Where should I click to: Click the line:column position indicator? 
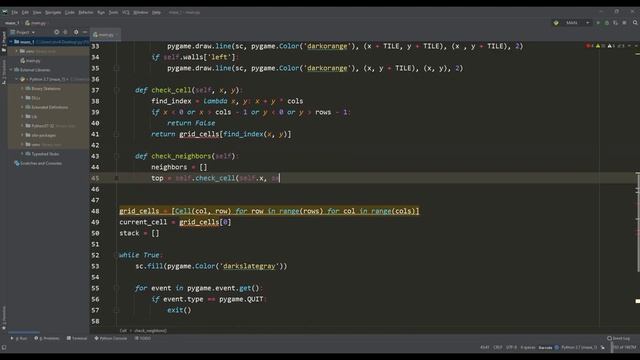484,348
